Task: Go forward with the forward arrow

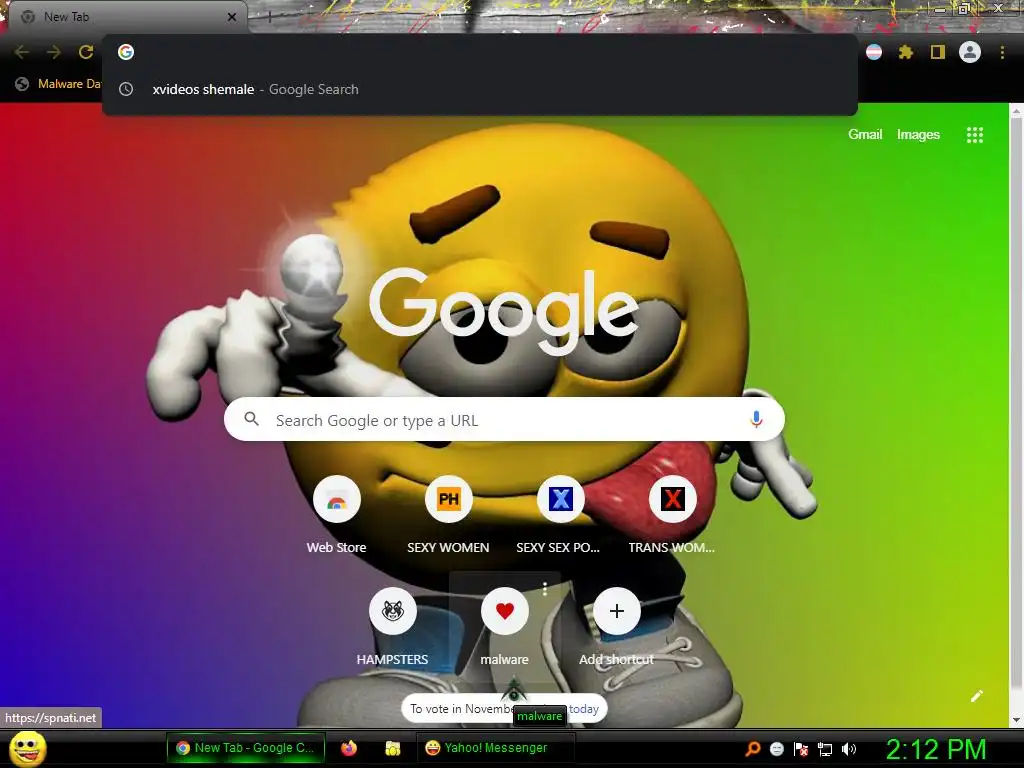Action: (x=54, y=52)
